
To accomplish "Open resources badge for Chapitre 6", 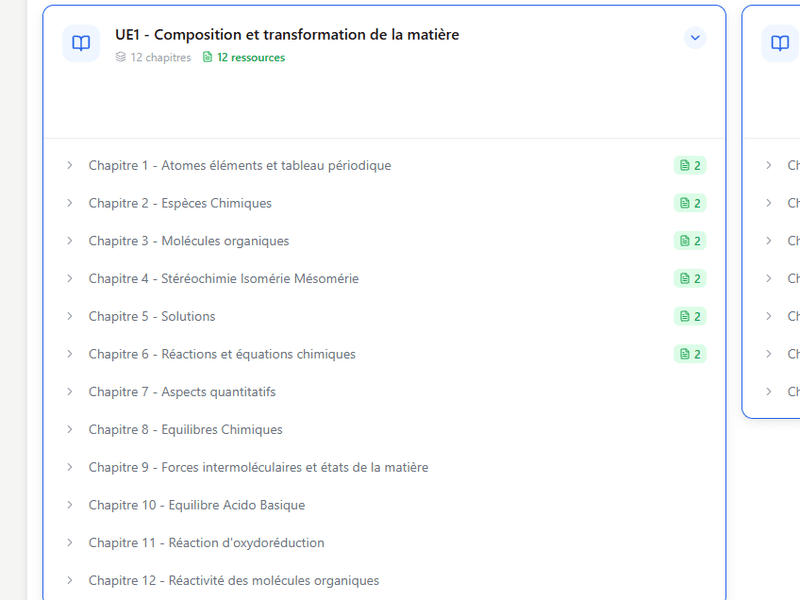I will (690, 354).
